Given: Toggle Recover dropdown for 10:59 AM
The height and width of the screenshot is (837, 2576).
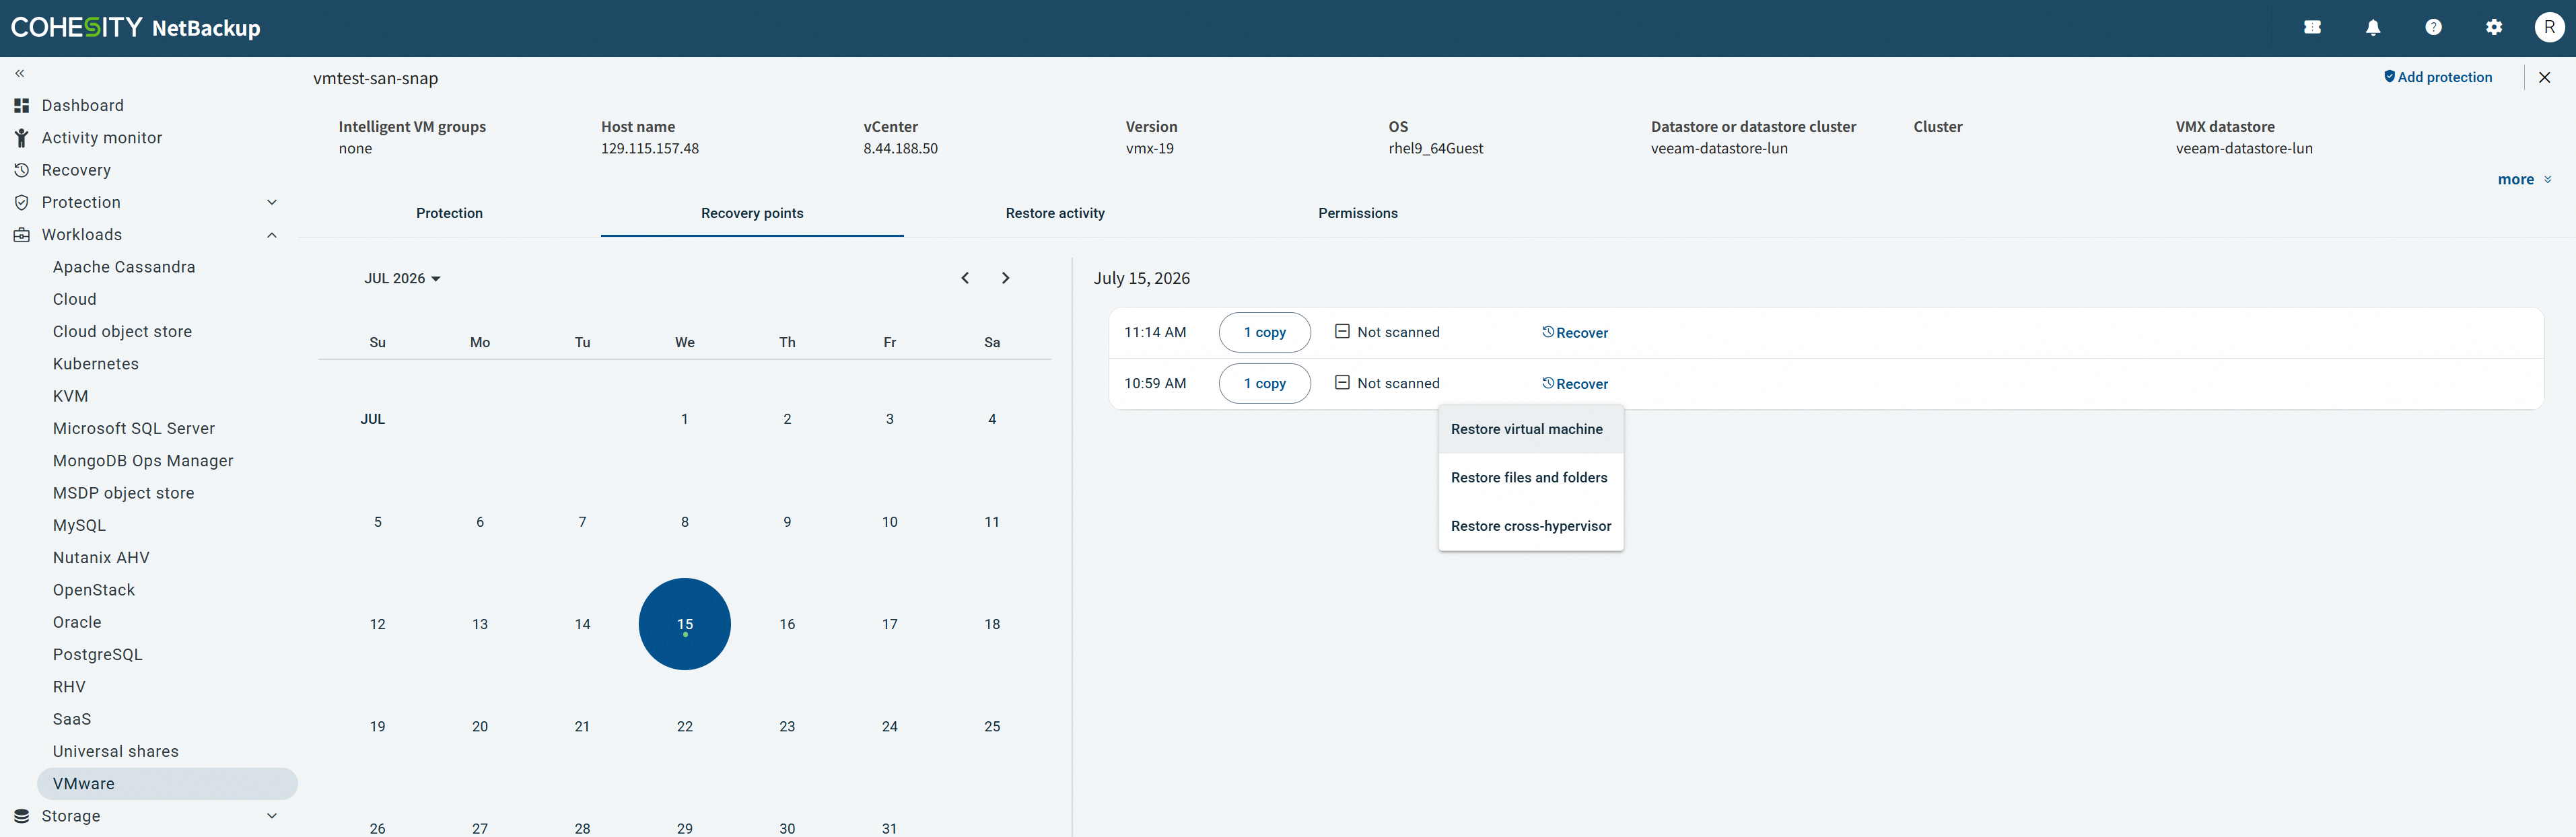Looking at the screenshot, I should tap(1575, 384).
